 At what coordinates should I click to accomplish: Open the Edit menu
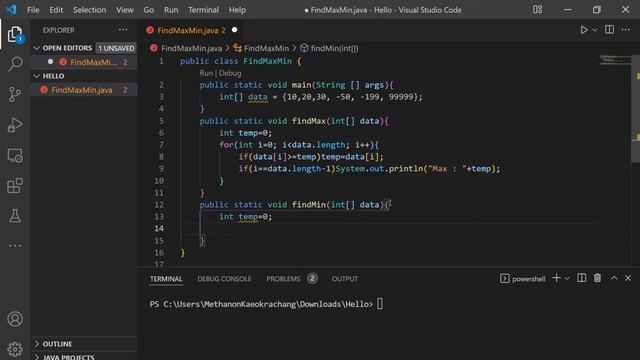tap(56, 10)
